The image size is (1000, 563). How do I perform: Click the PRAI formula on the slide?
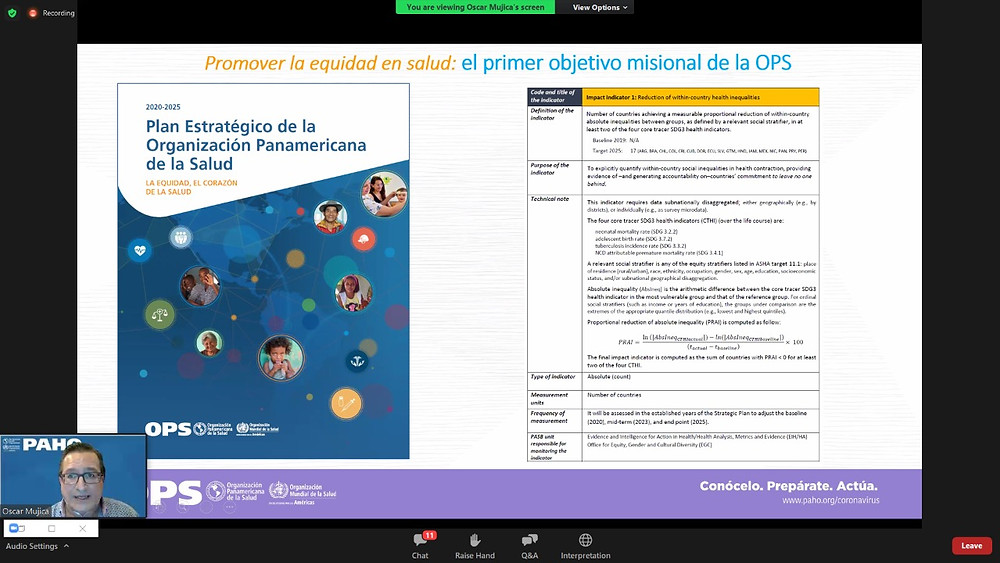tap(710, 342)
